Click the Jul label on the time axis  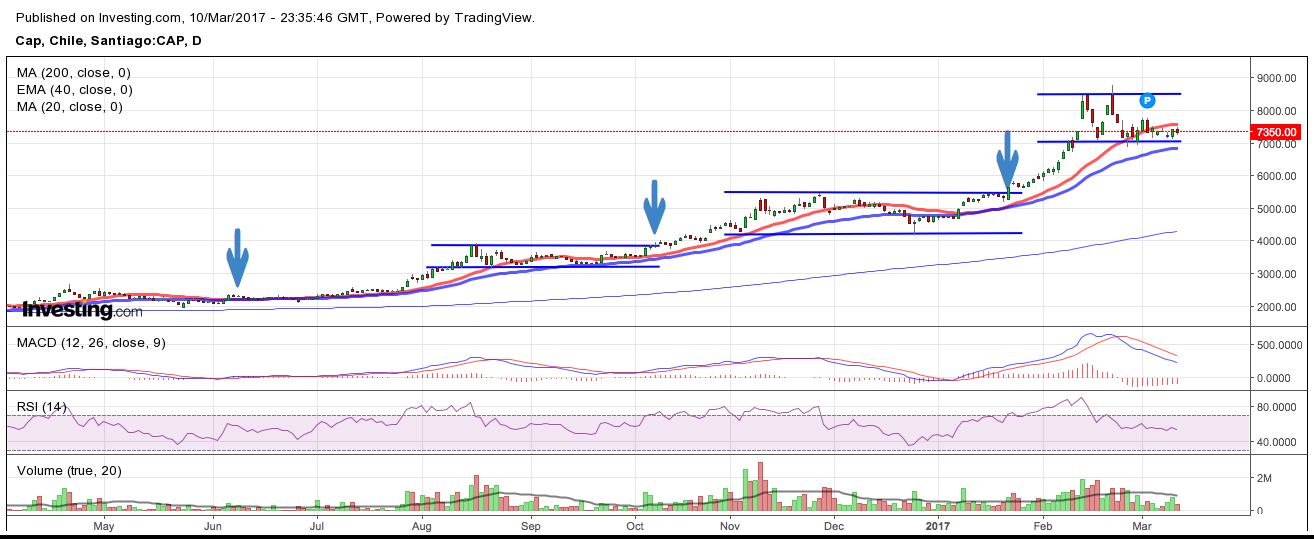[x=317, y=525]
